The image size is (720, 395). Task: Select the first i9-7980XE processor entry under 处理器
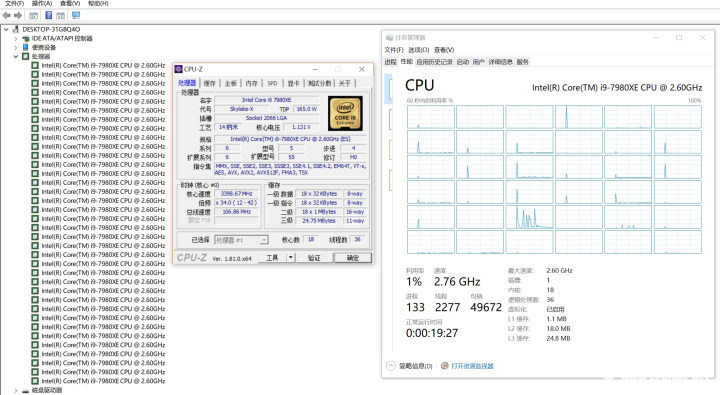pyautogui.click(x=103, y=66)
